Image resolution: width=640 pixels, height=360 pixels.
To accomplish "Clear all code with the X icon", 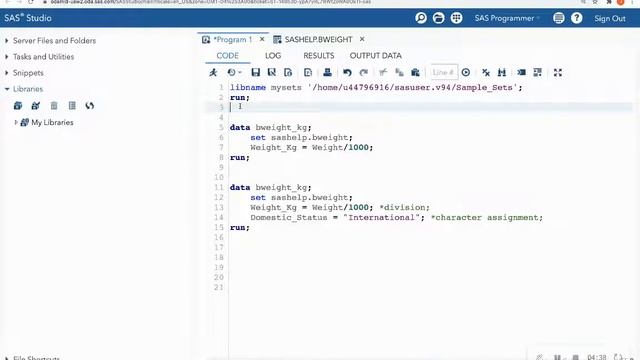I will pos(486,73).
